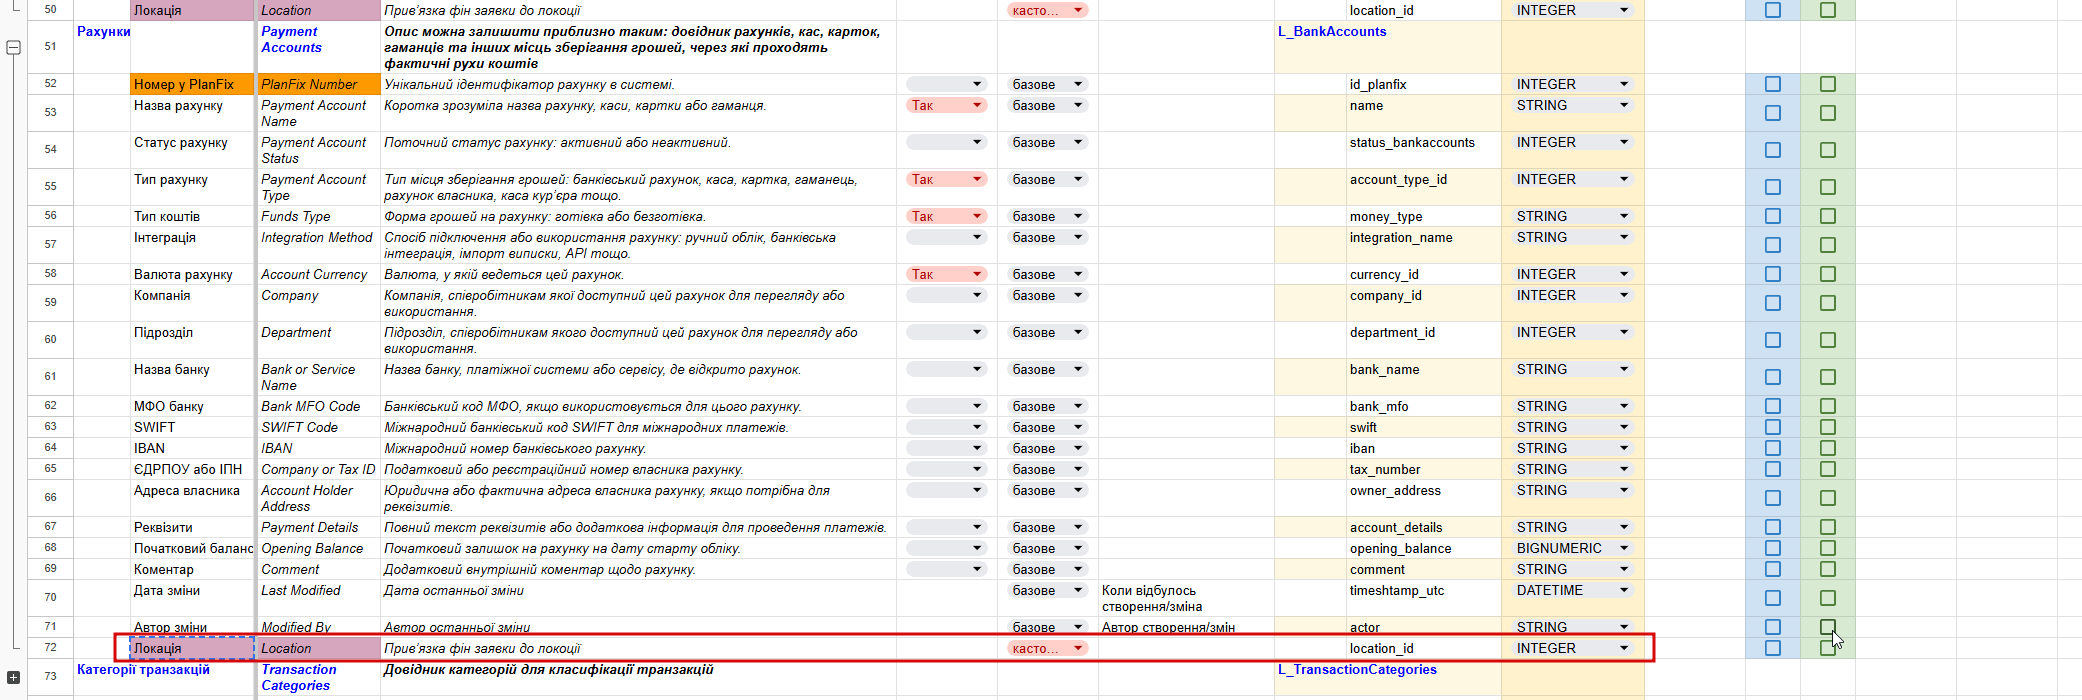Tick the blue-column checkbox in timeshtamp_utc row
The height and width of the screenshot is (700, 2082).
[1773, 598]
